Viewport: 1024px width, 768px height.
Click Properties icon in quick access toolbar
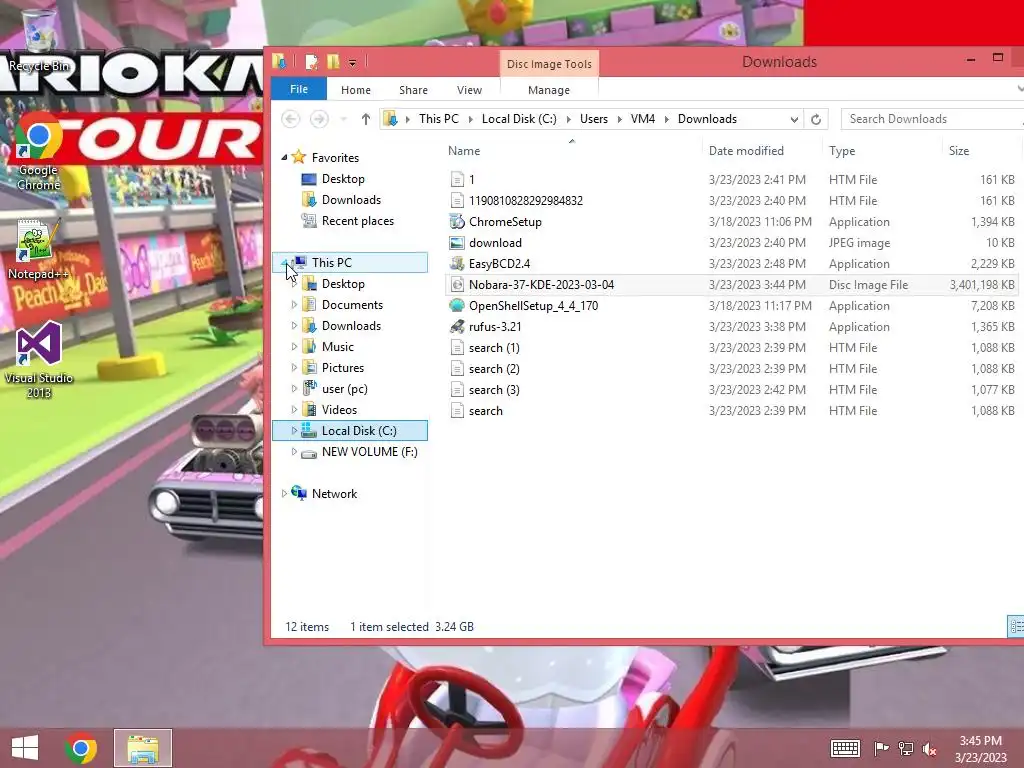point(312,62)
